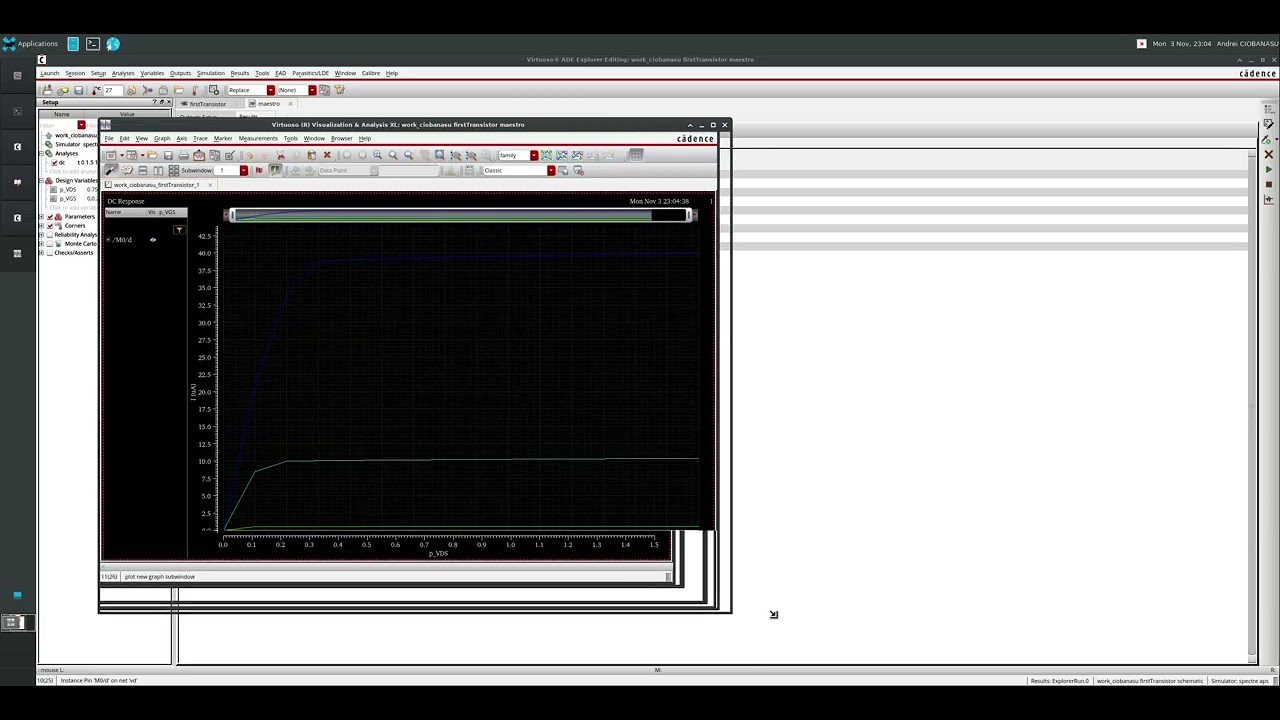Toggle the Monte Carlo checkbox

click(x=50, y=244)
